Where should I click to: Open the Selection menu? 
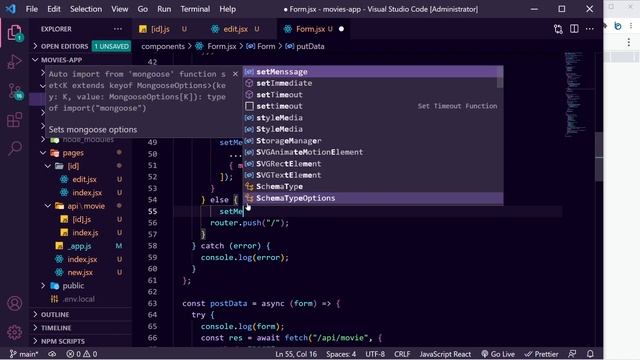click(86, 9)
